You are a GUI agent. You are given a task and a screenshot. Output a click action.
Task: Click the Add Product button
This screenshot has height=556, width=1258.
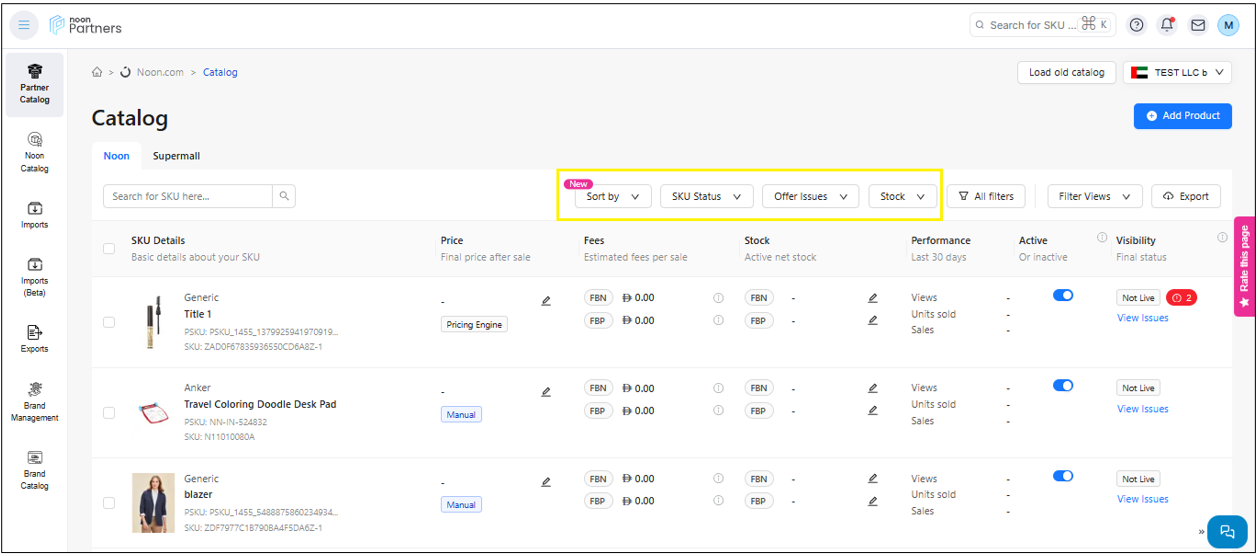[x=1182, y=116]
